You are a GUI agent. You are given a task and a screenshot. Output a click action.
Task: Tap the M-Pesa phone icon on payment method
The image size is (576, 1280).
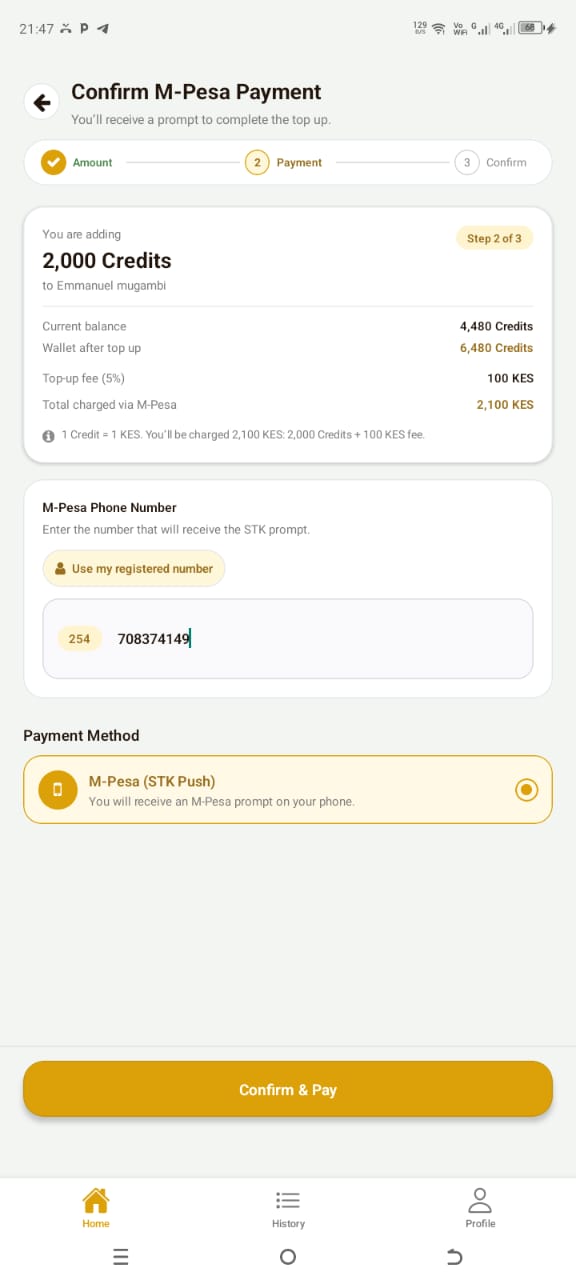[57, 789]
